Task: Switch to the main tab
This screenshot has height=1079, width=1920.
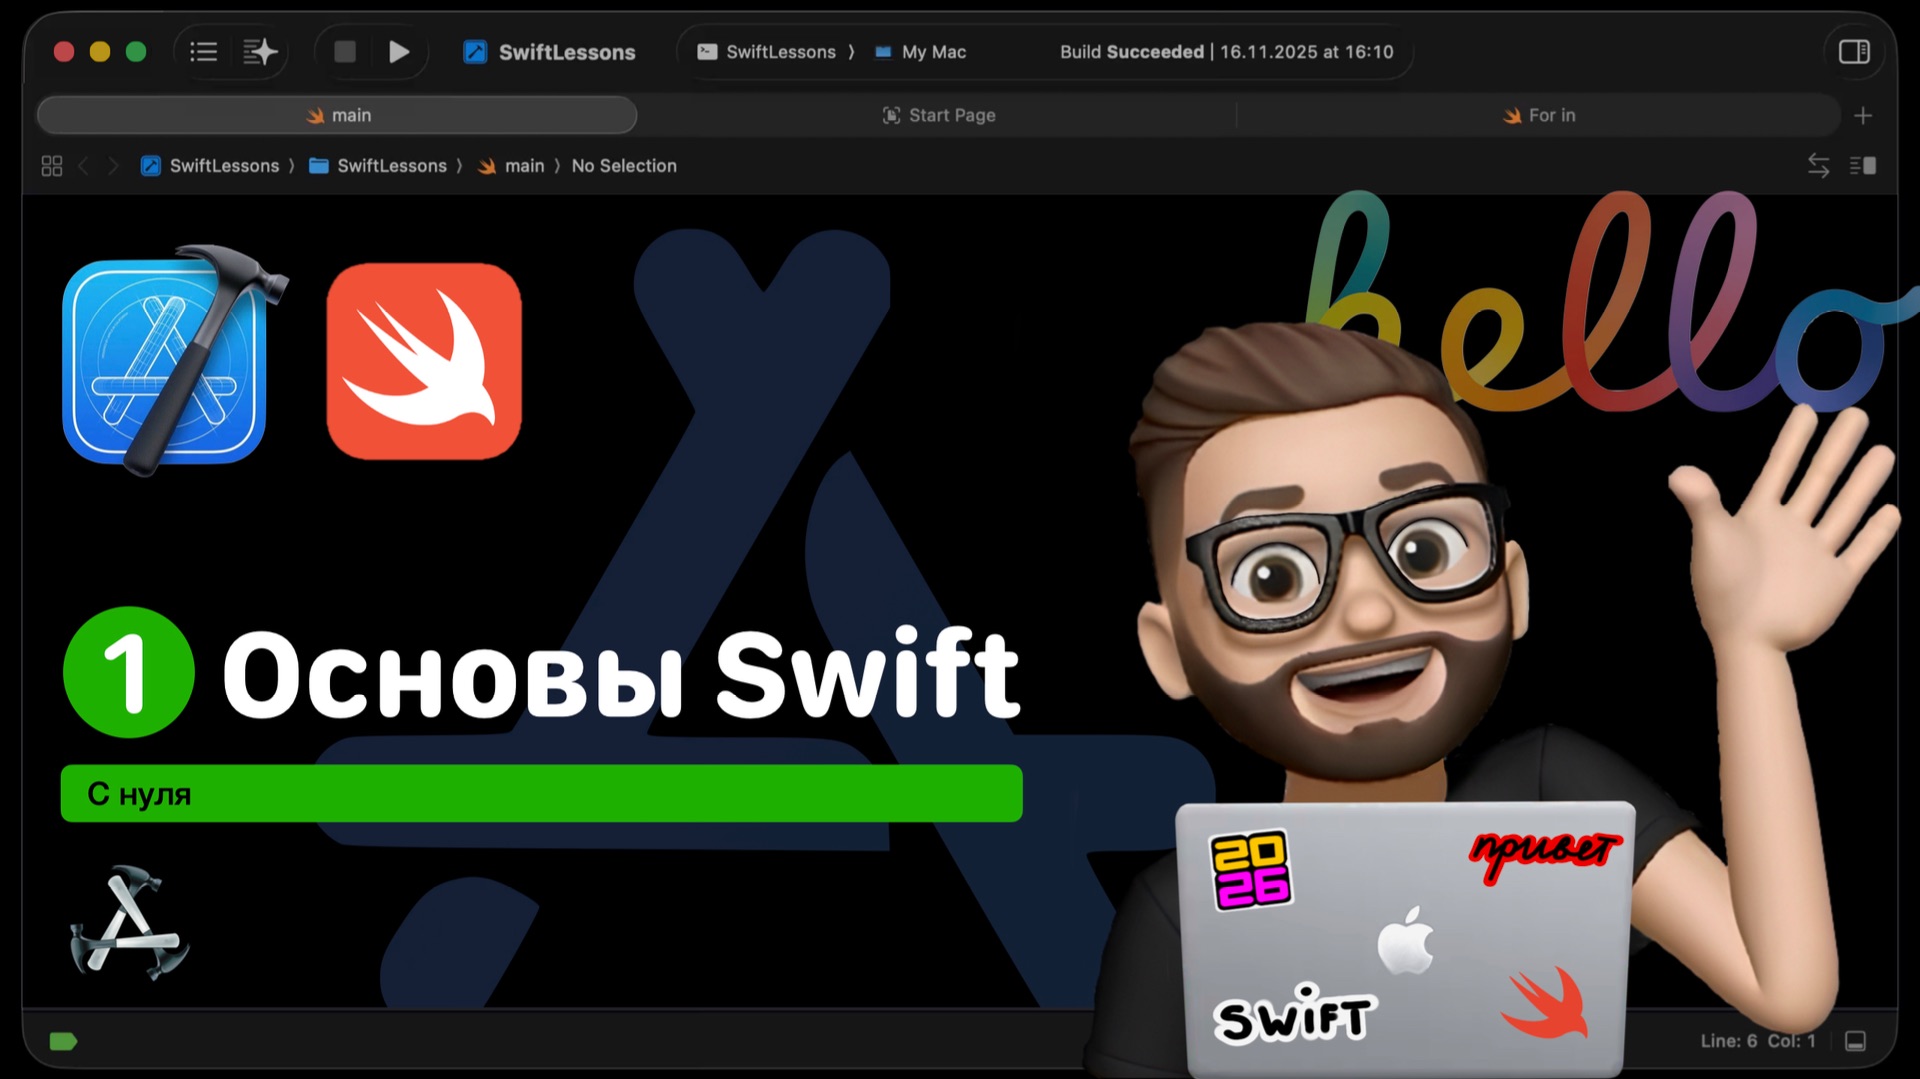Action: click(x=338, y=115)
